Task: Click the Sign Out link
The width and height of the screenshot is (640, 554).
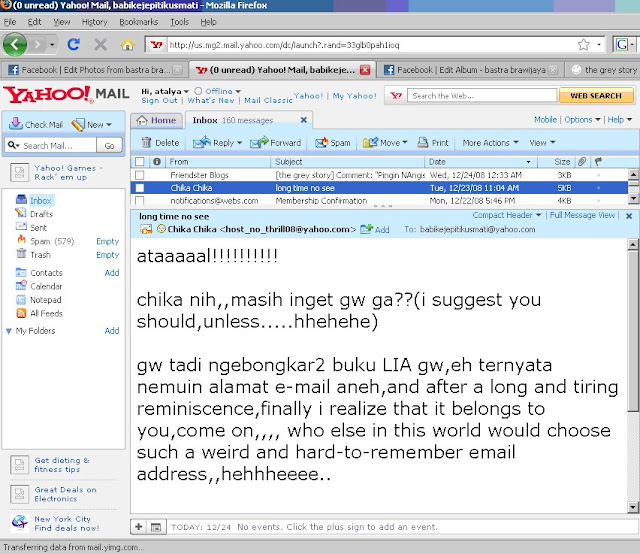Action: (159, 100)
